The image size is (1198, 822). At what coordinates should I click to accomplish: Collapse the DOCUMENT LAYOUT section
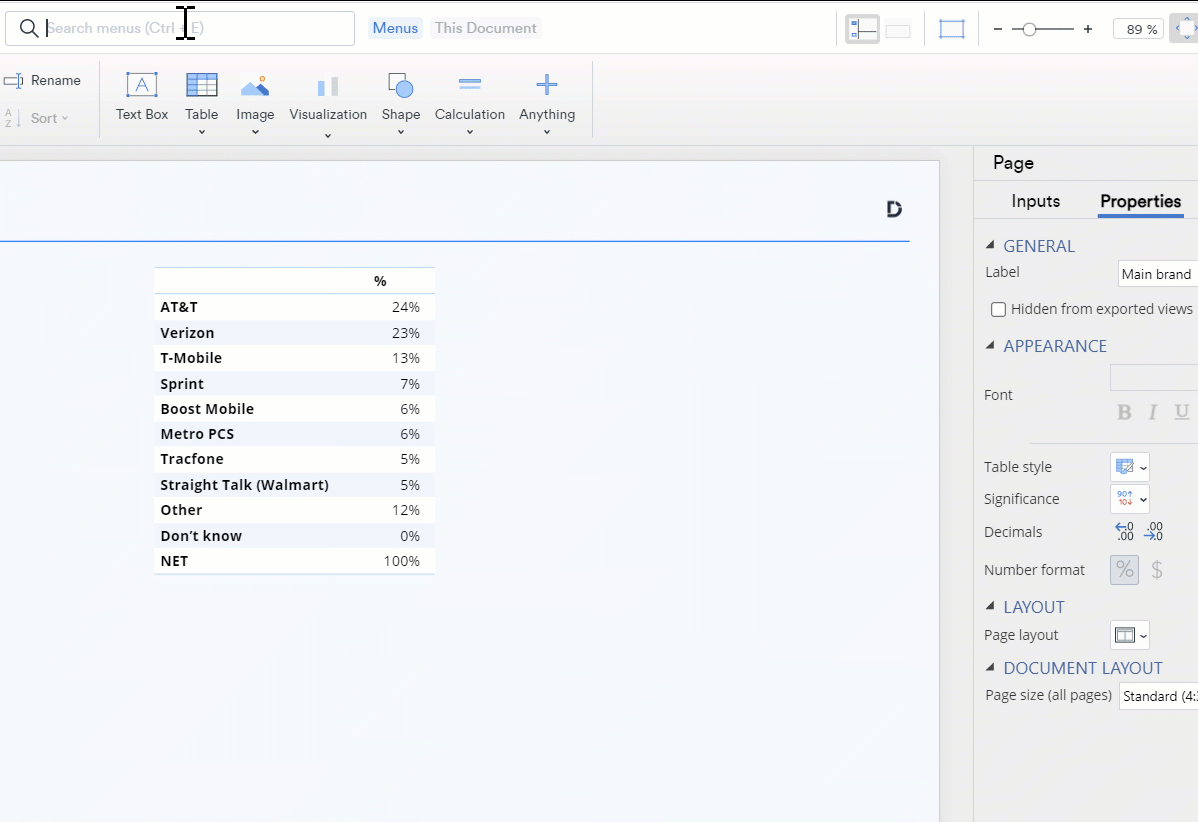click(990, 667)
